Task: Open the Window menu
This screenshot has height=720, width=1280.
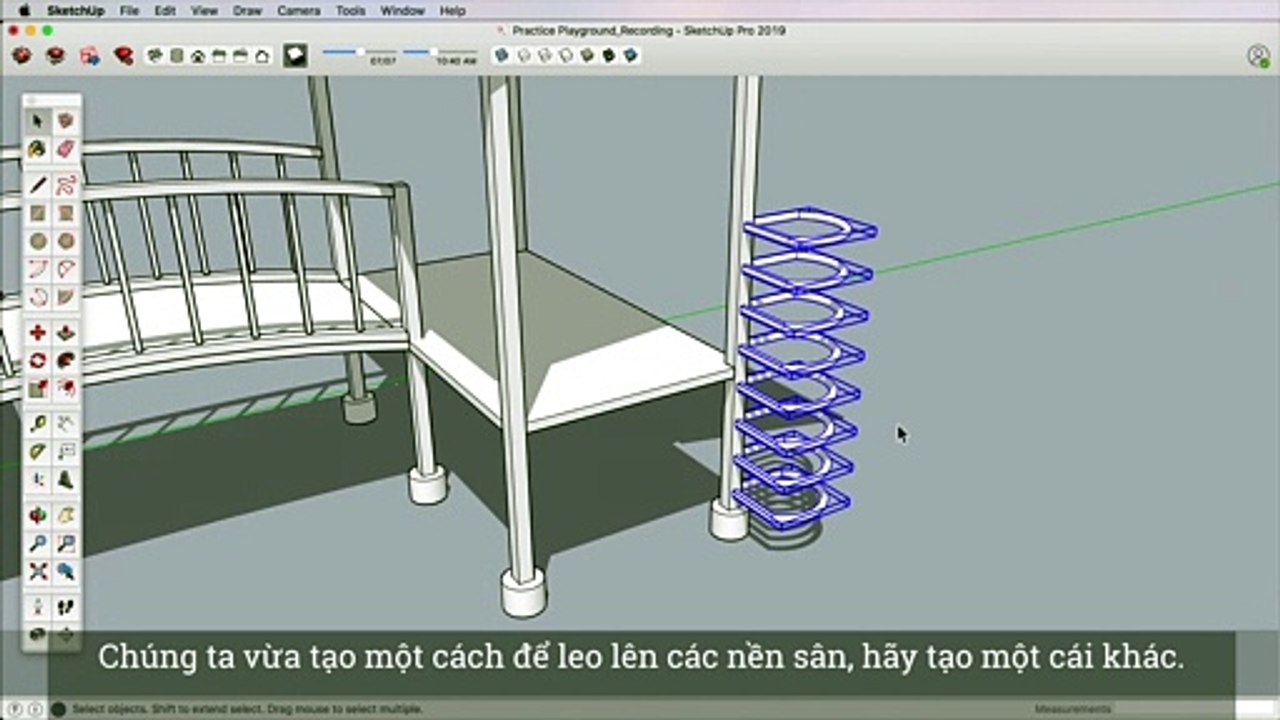Action: point(402,11)
